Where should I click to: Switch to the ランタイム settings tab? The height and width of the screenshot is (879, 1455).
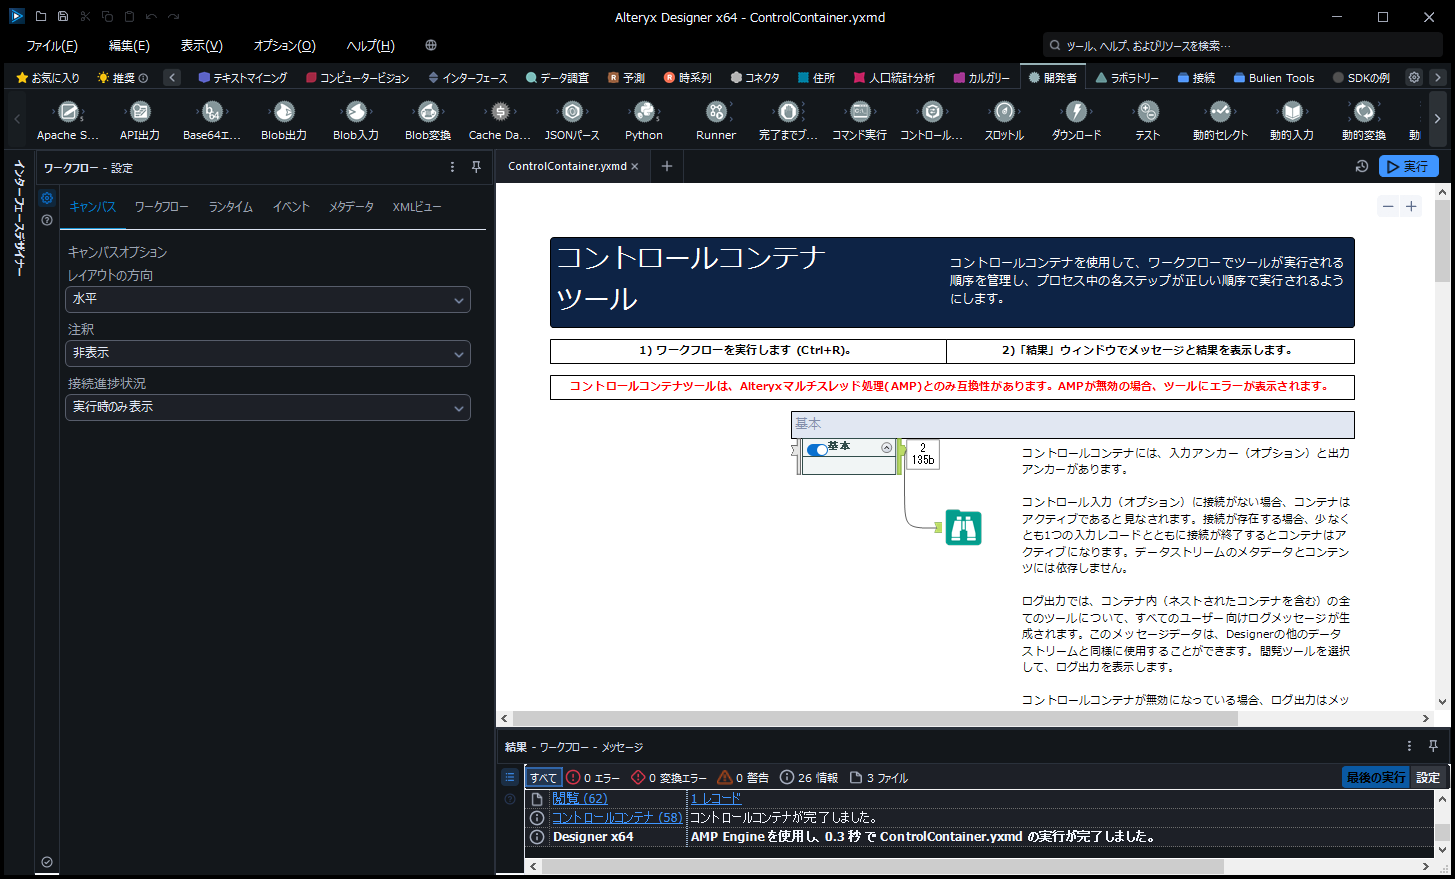[231, 207]
